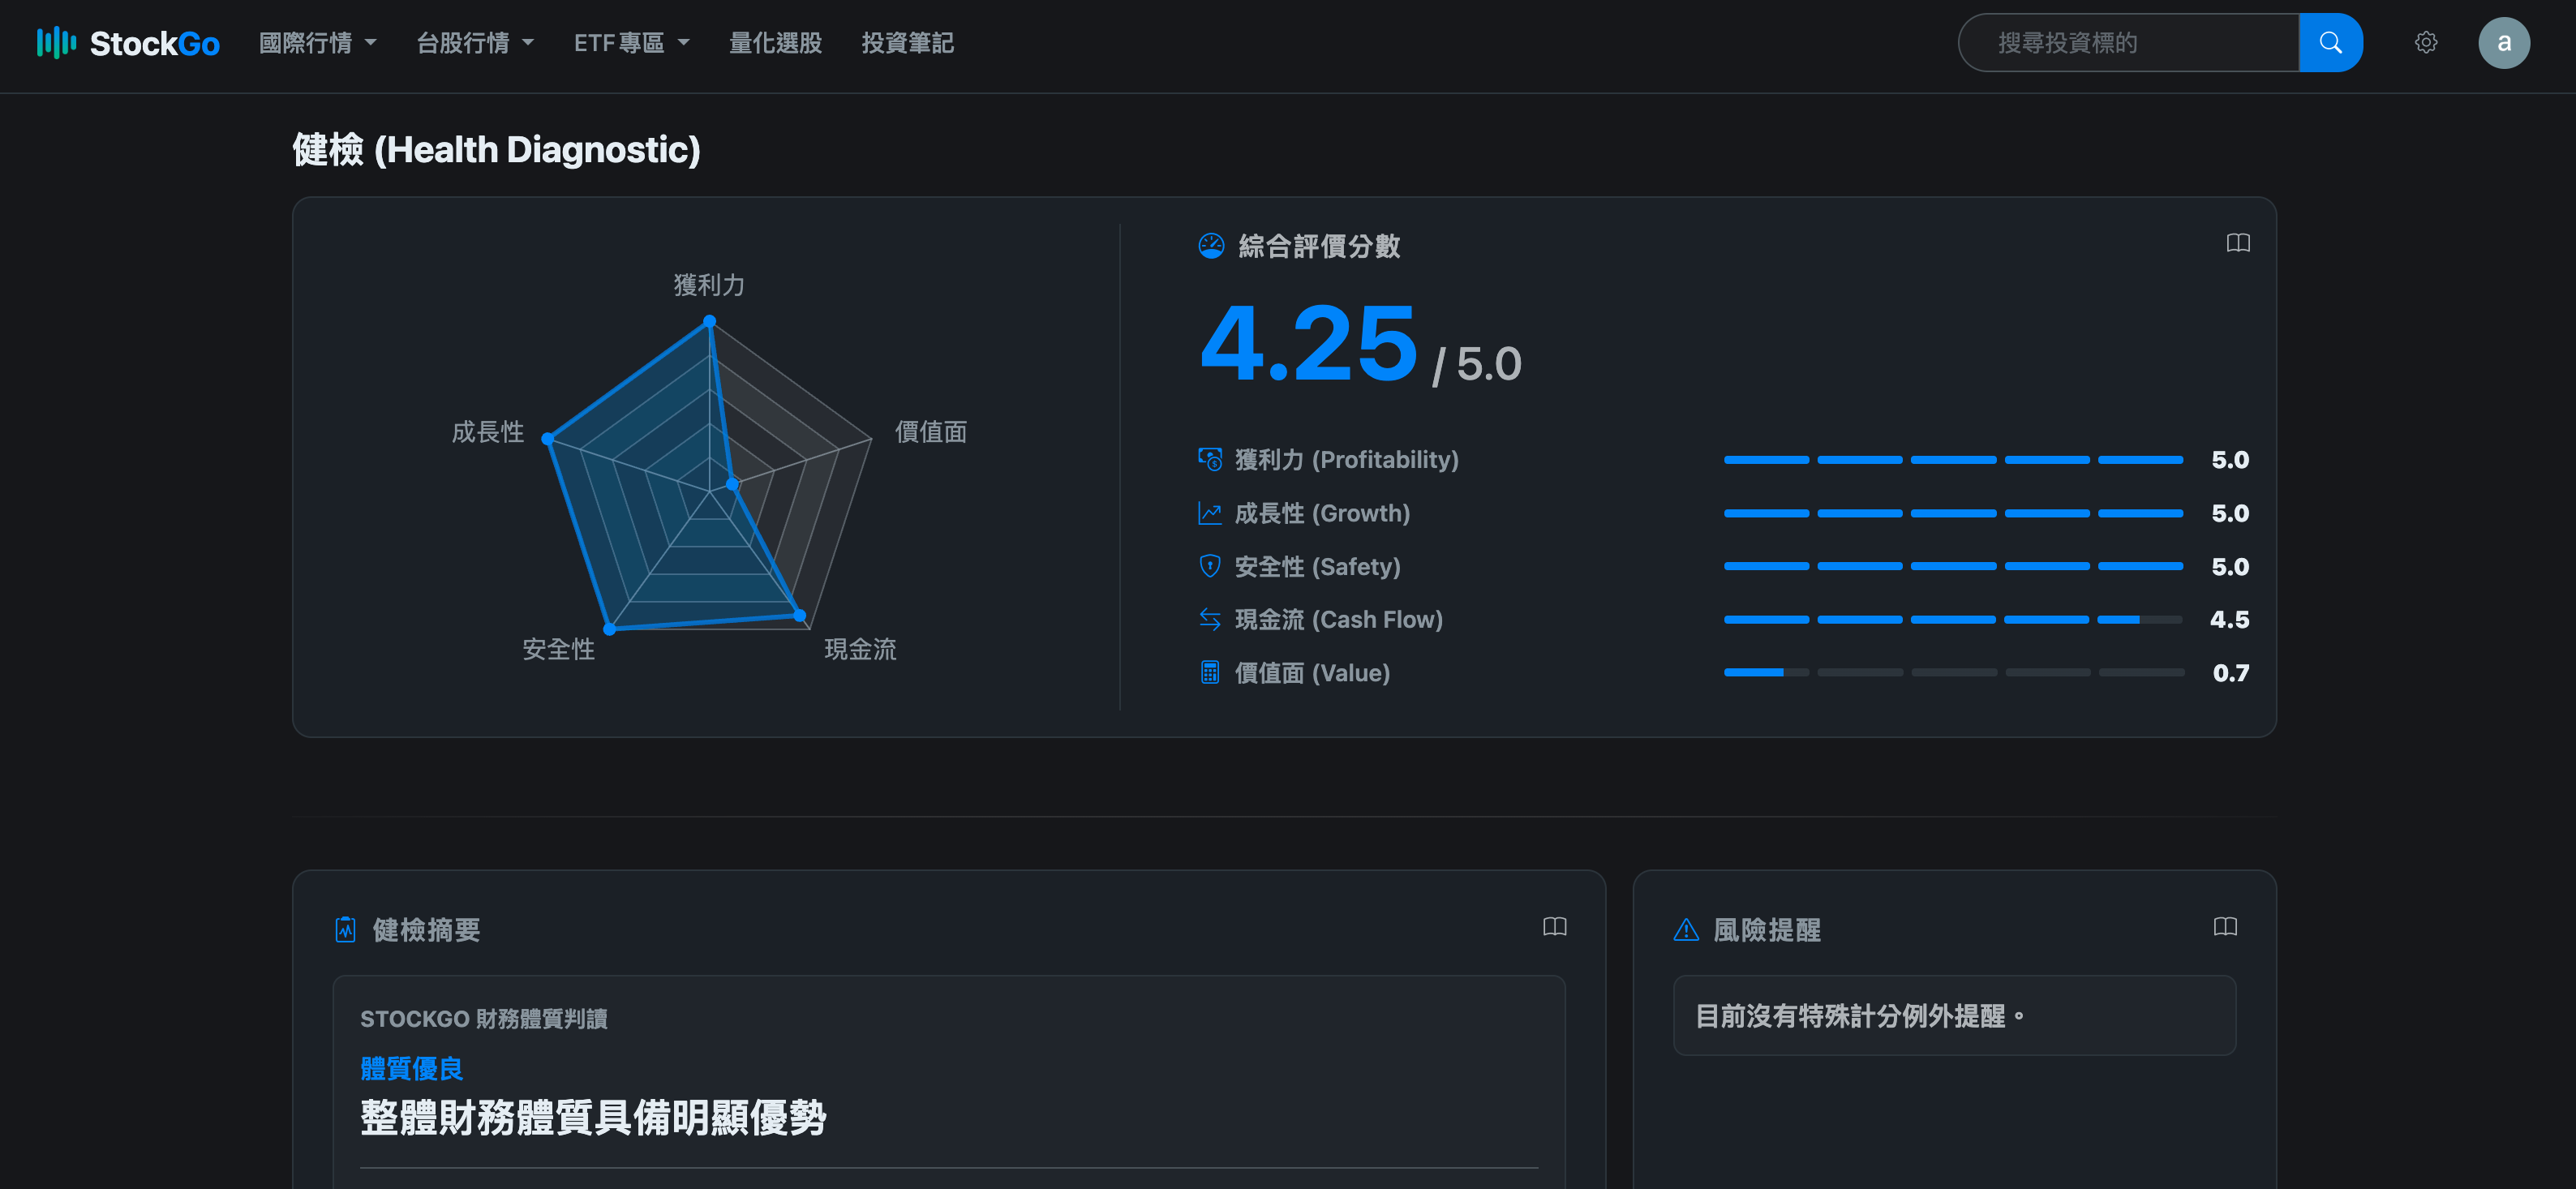
Task: Click the 0.7 Value score number
Action: coord(2230,673)
